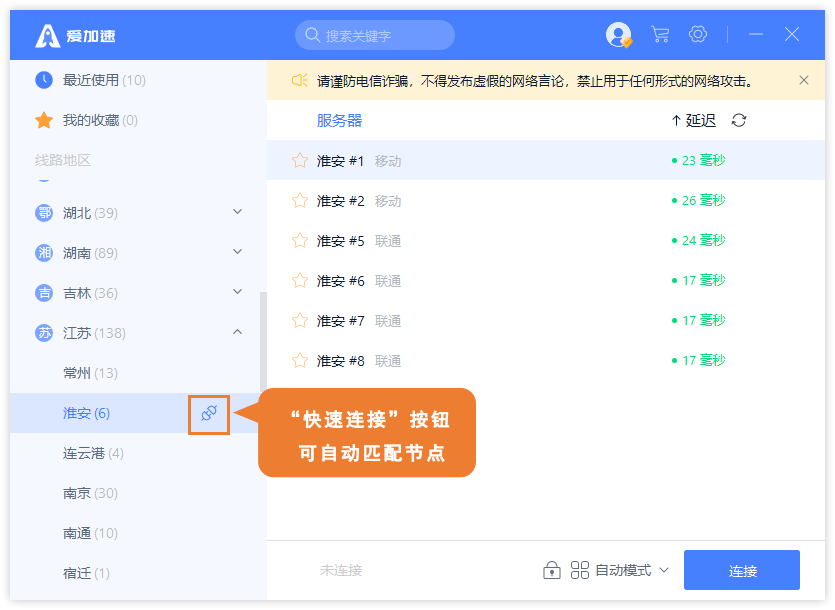Click the sidebar vertical scrollbar

(x=263, y=340)
